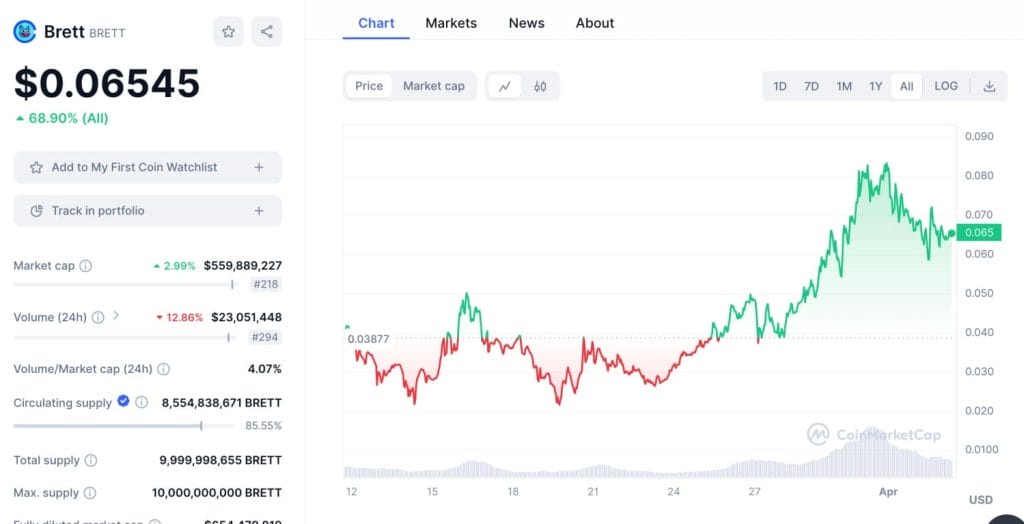The width and height of the screenshot is (1024, 524).
Task: Click the info icon beside Market cap
Action: [86, 266]
